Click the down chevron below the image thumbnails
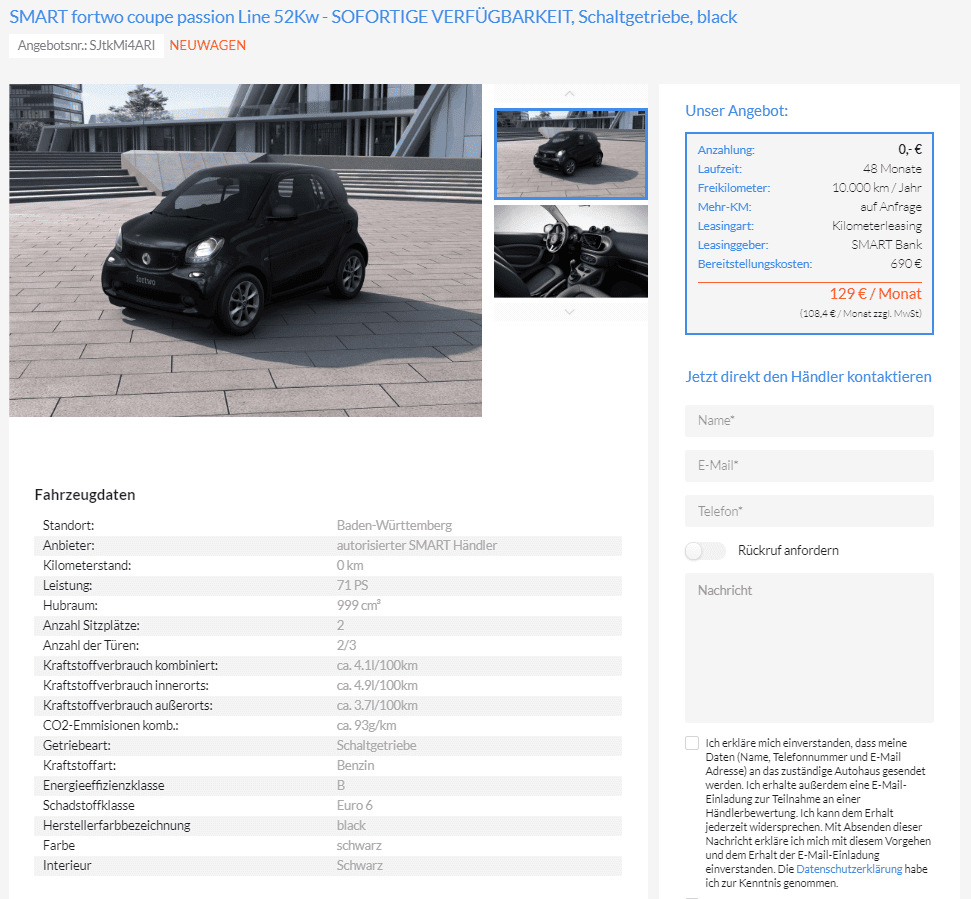 (x=570, y=312)
